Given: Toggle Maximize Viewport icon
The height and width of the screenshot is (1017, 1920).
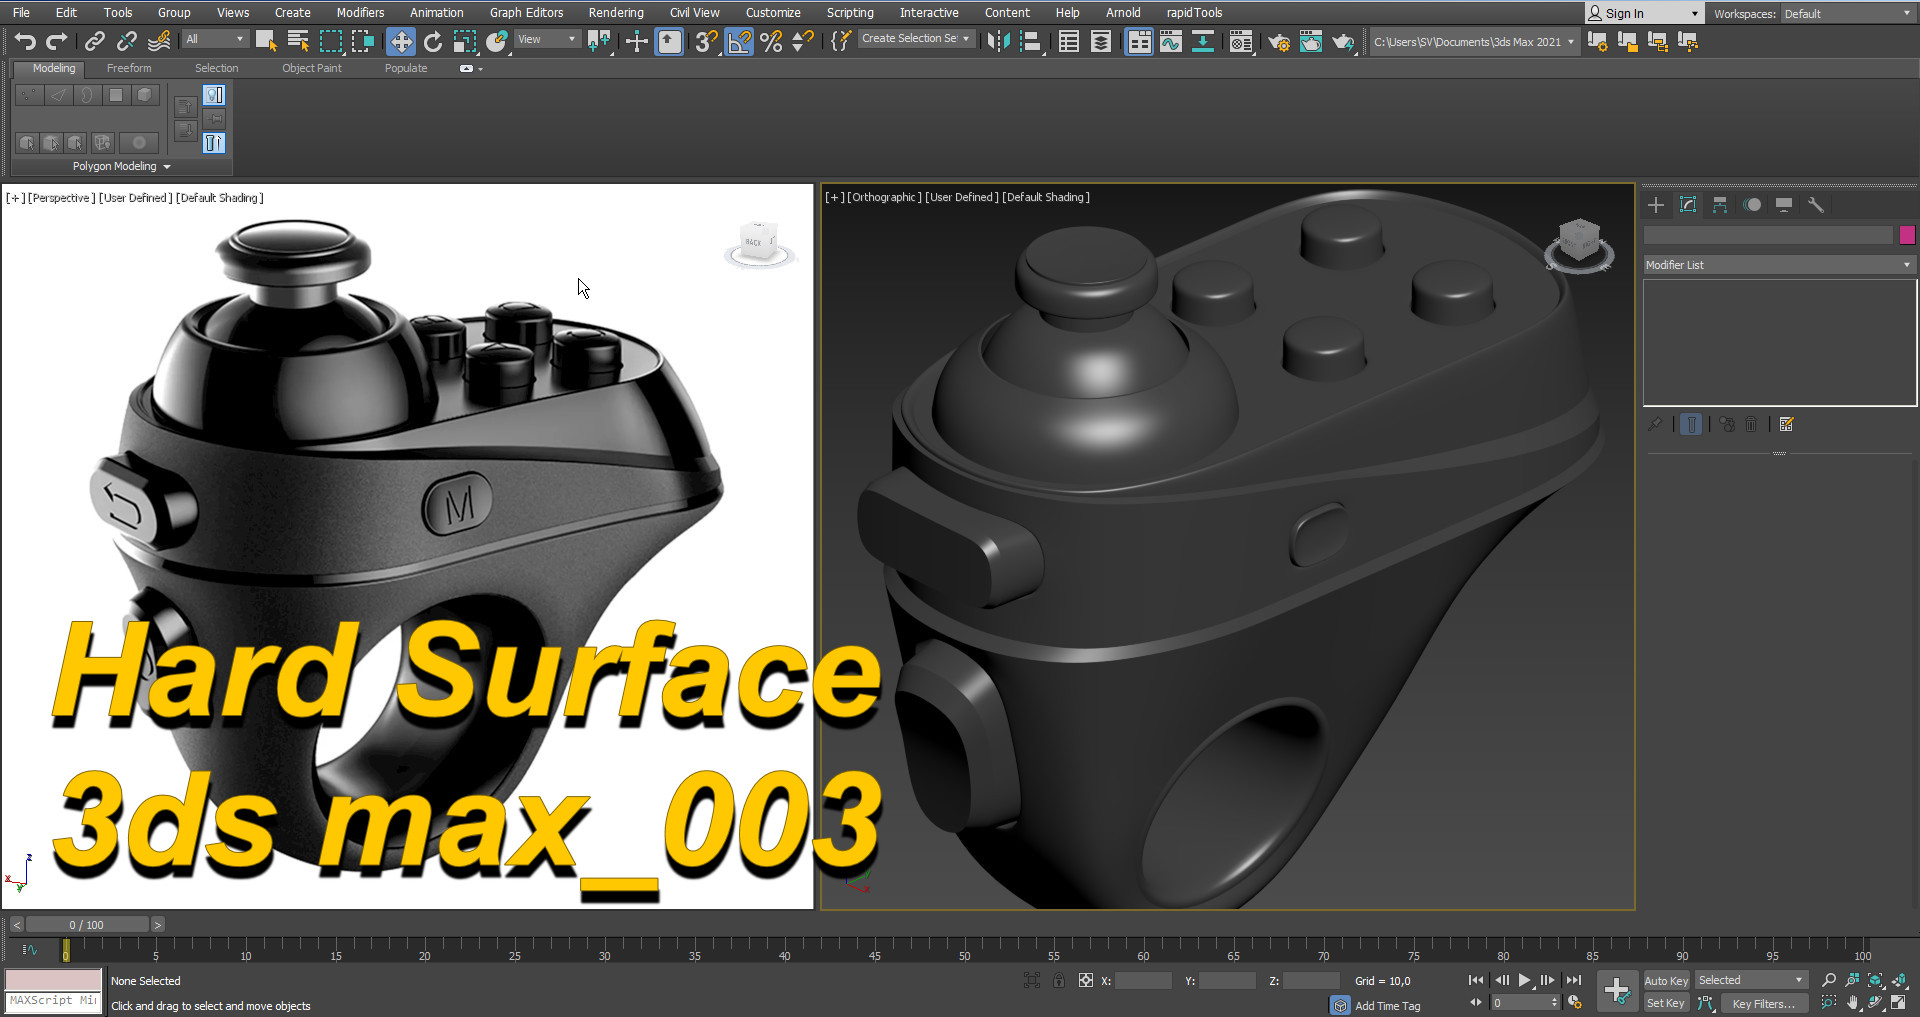Looking at the screenshot, I should point(1898,1003).
